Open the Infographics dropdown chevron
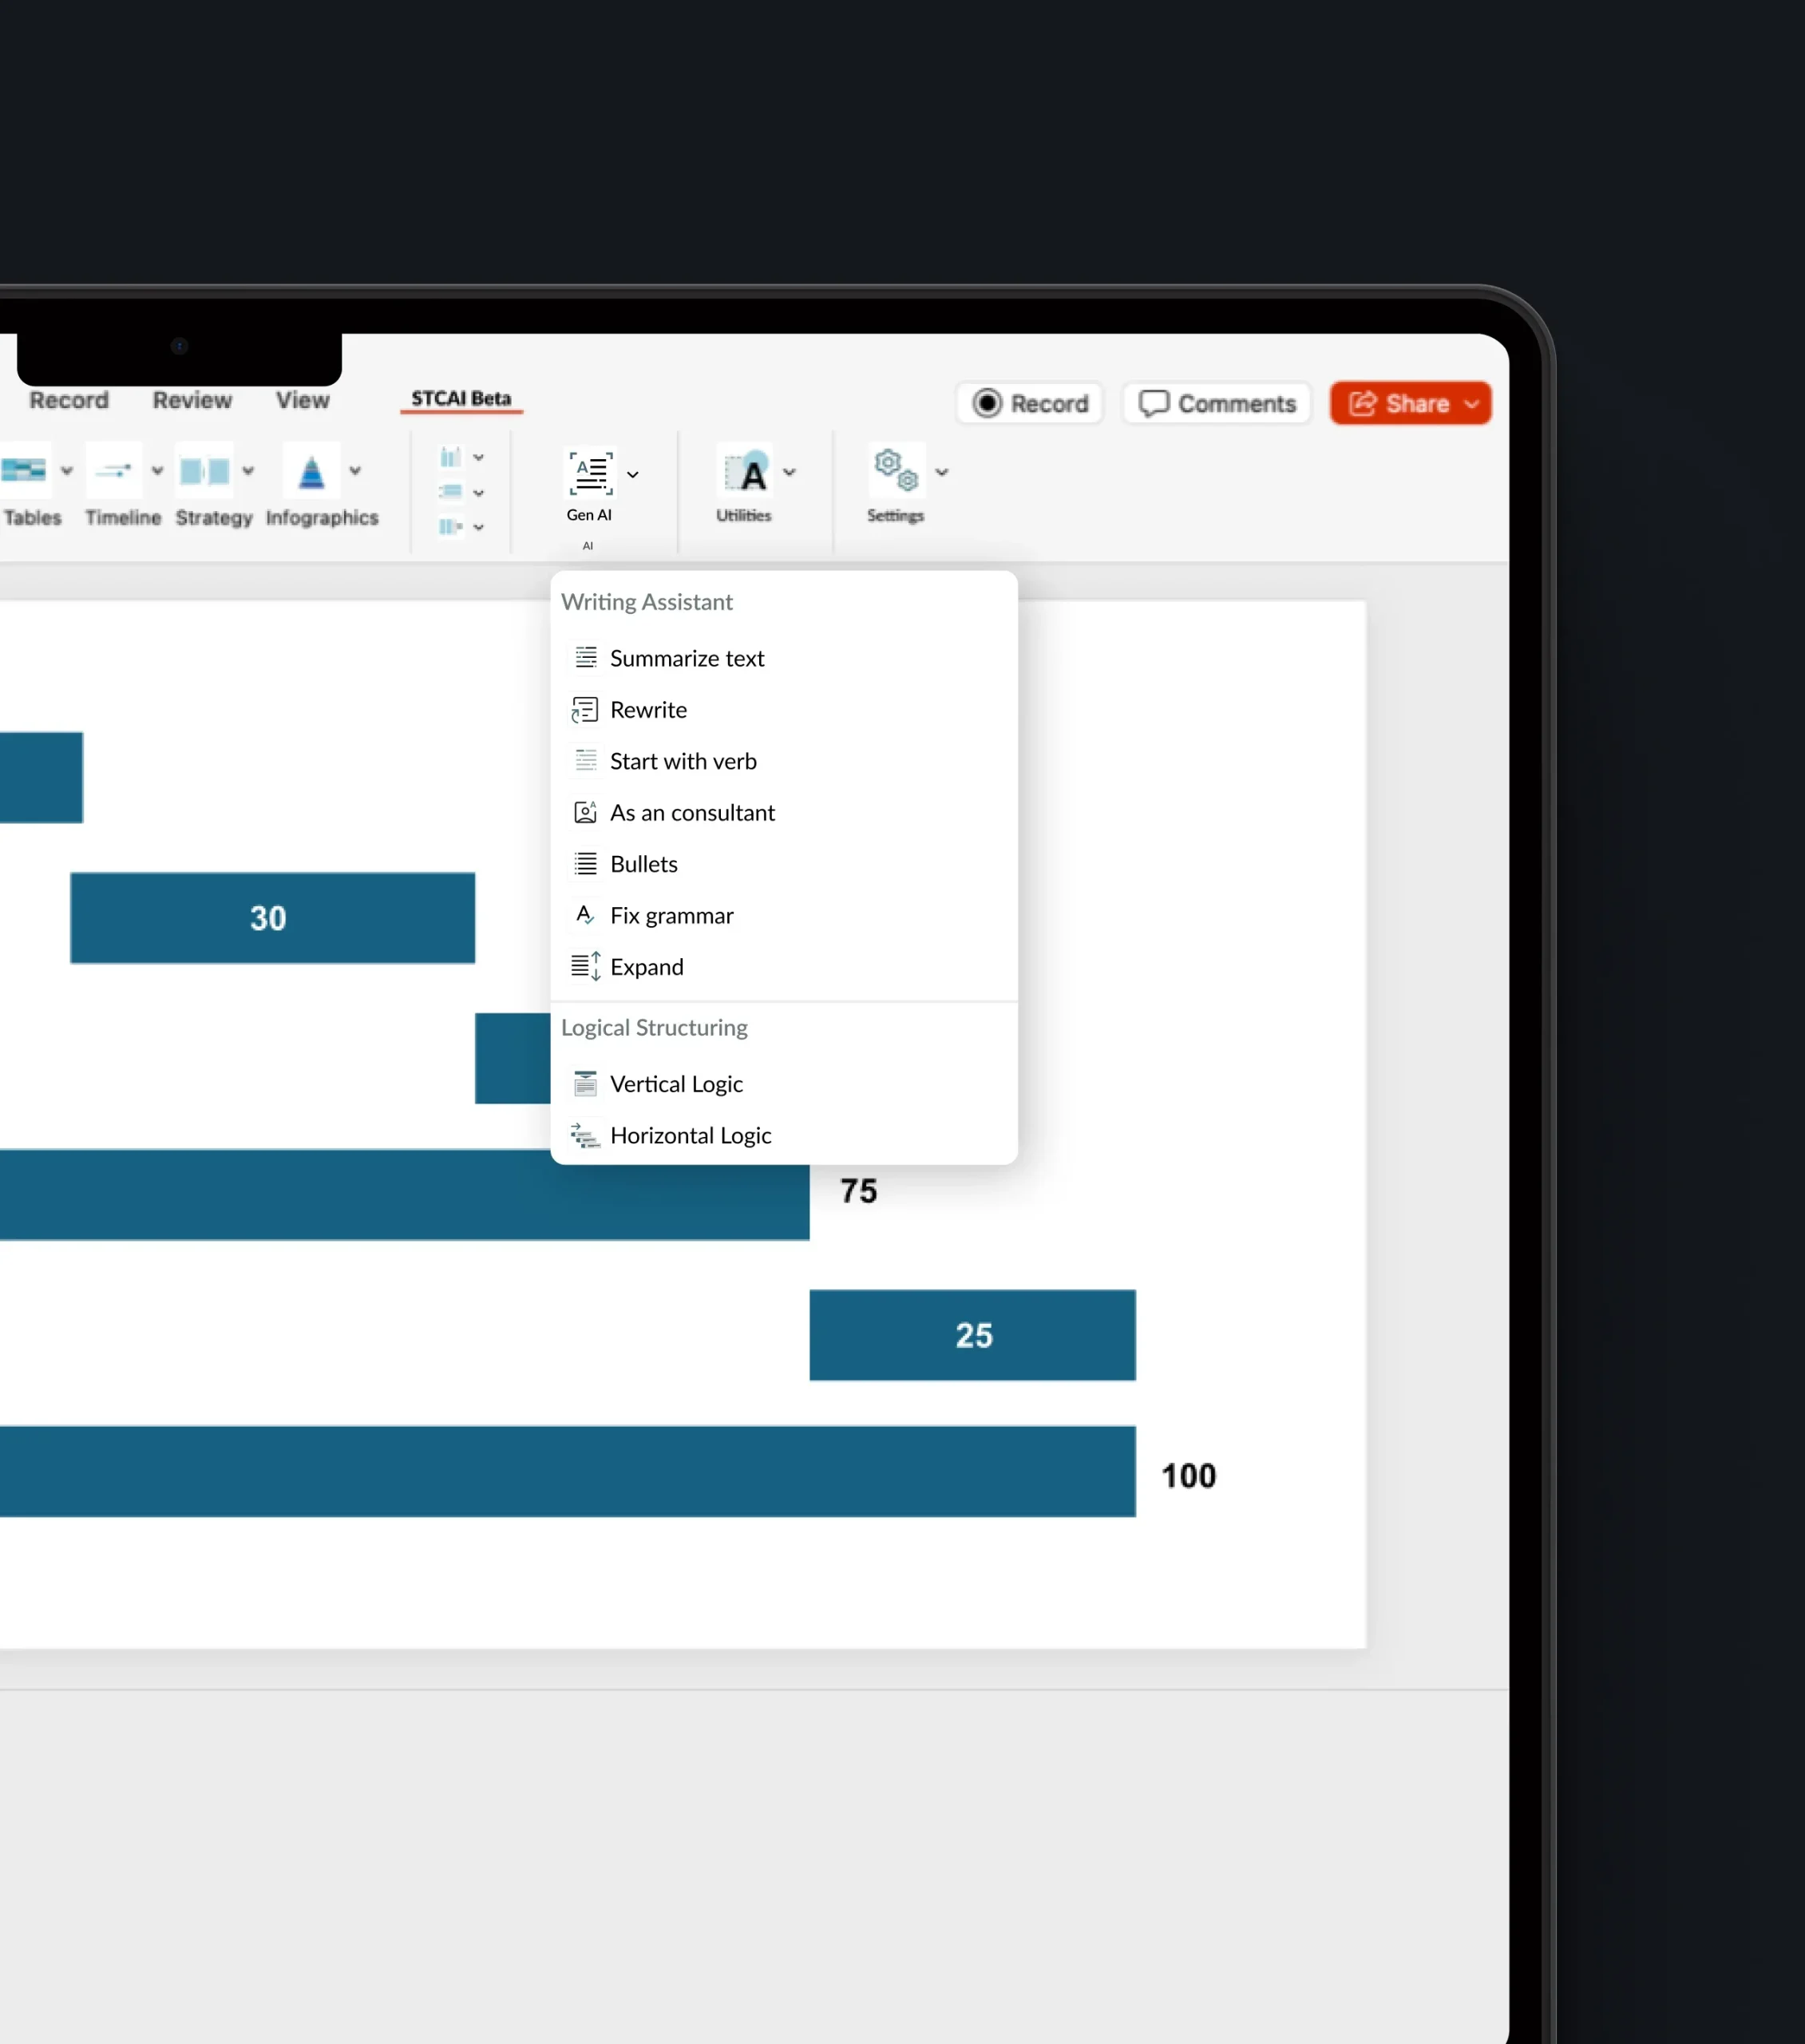Screen dimensions: 1805x2044 pos(355,471)
